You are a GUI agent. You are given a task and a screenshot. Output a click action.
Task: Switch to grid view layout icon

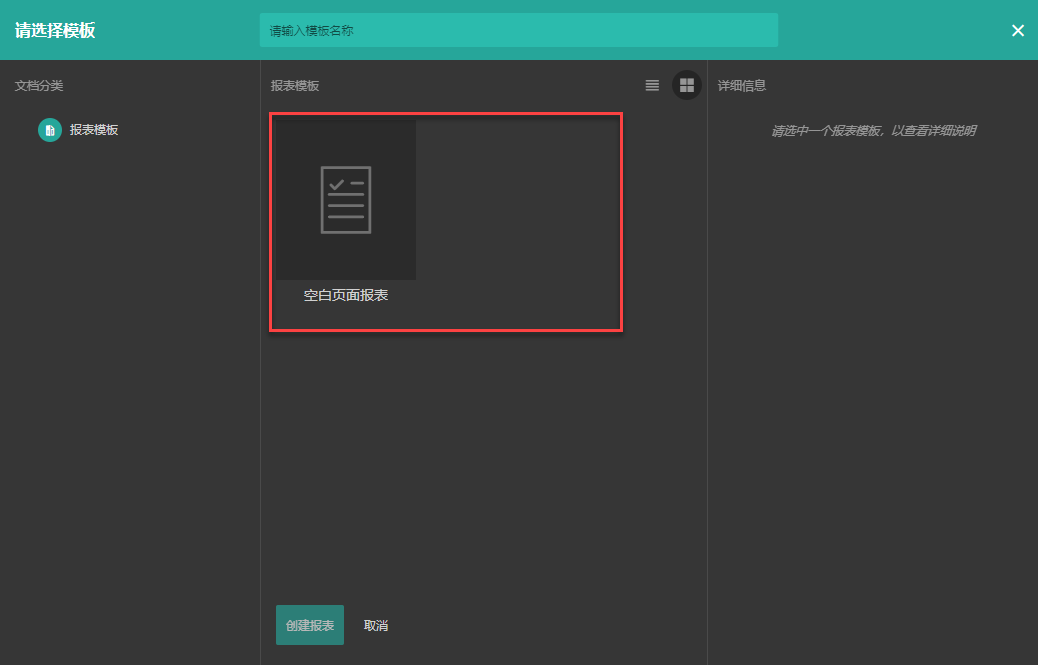coord(687,85)
